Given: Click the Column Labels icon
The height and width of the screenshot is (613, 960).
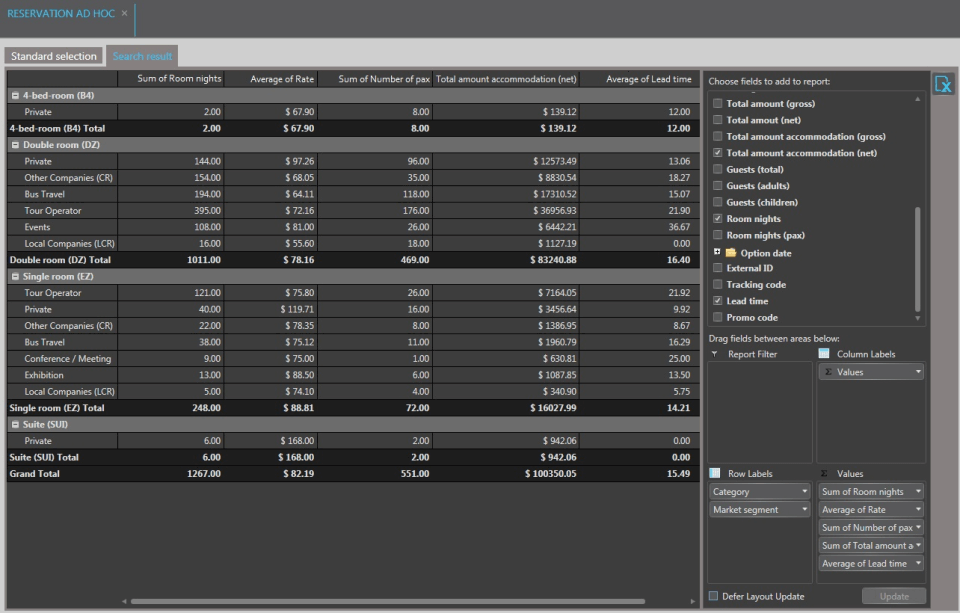Looking at the screenshot, I should click(x=824, y=354).
